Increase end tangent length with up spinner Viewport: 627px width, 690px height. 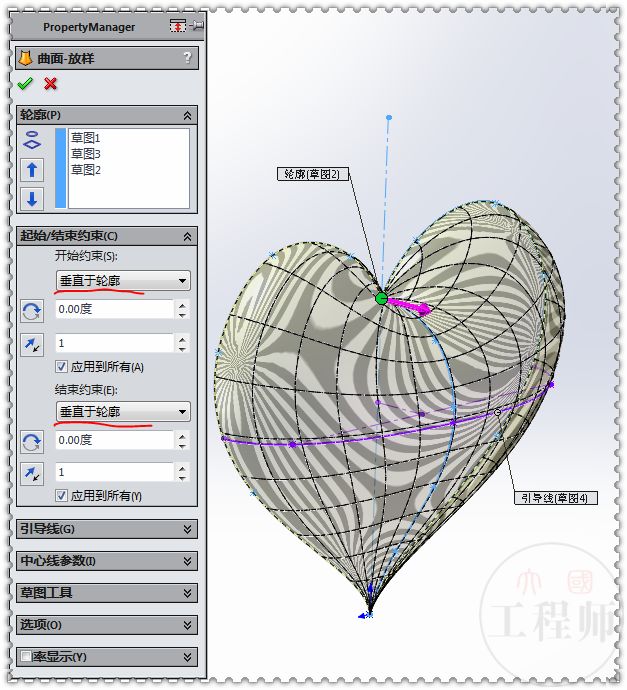[x=182, y=468]
